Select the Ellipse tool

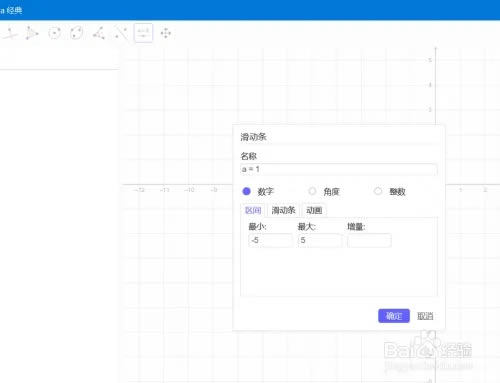pos(77,33)
